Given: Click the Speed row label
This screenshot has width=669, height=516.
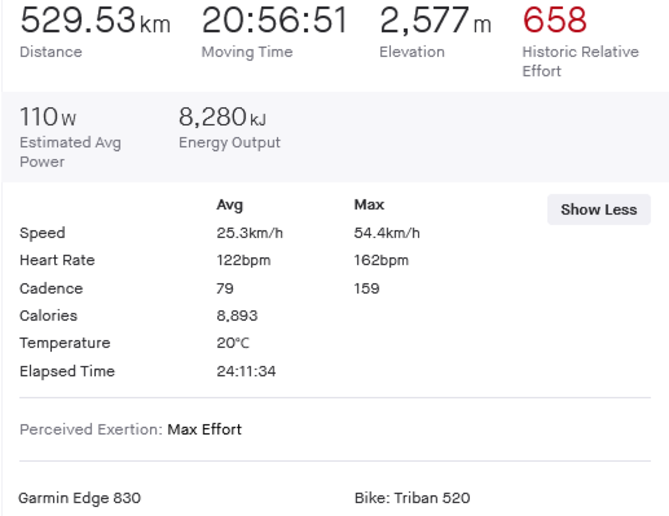Looking at the screenshot, I should pyautogui.click(x=42, y=233).
